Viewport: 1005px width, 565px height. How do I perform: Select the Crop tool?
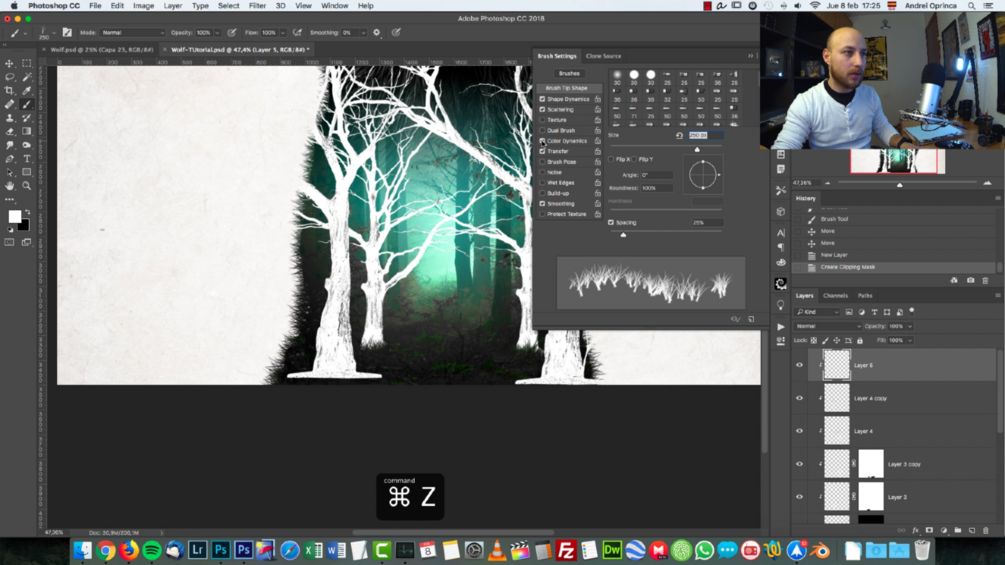[x=10, y=90]
